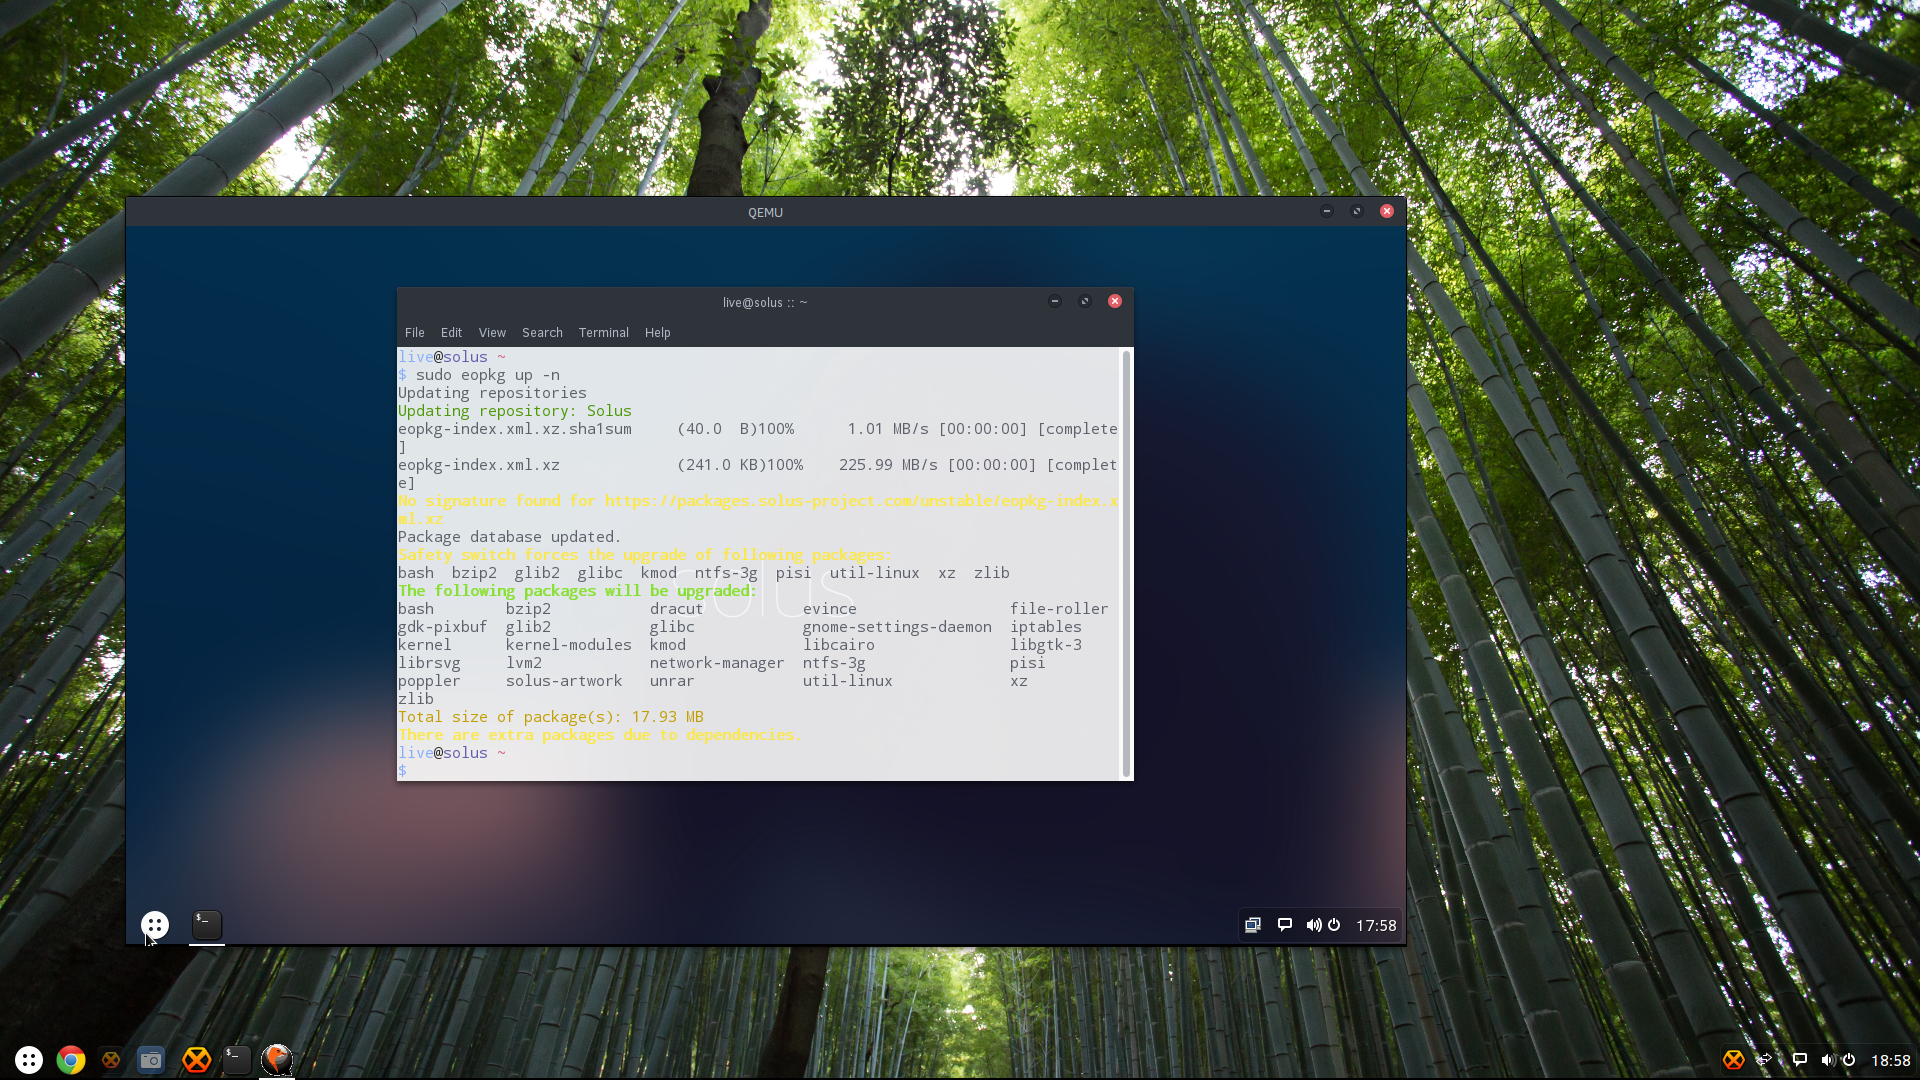Click the large orange hexagon X taskbar icon
Viewport: 1920px width, 1080px height.
(196, 1060)
